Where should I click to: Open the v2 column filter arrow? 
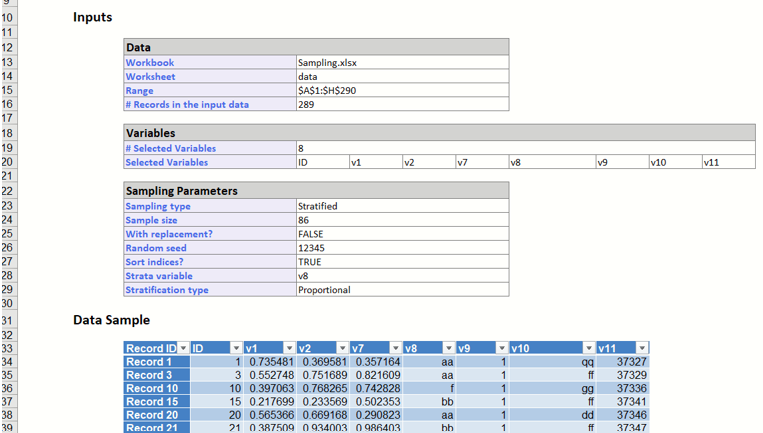pyautogui.click(x=342, y=348)
